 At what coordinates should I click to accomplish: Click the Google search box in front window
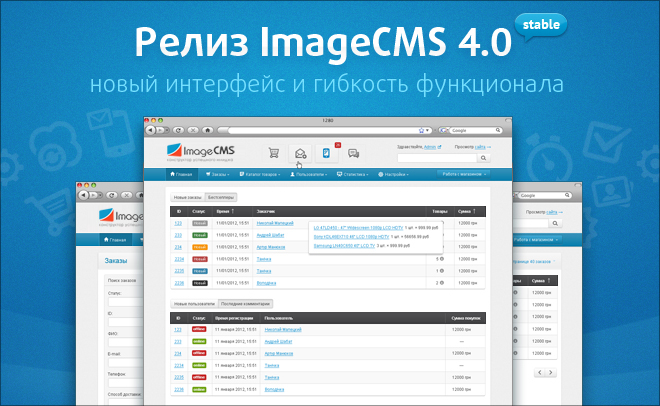point(473,130)
